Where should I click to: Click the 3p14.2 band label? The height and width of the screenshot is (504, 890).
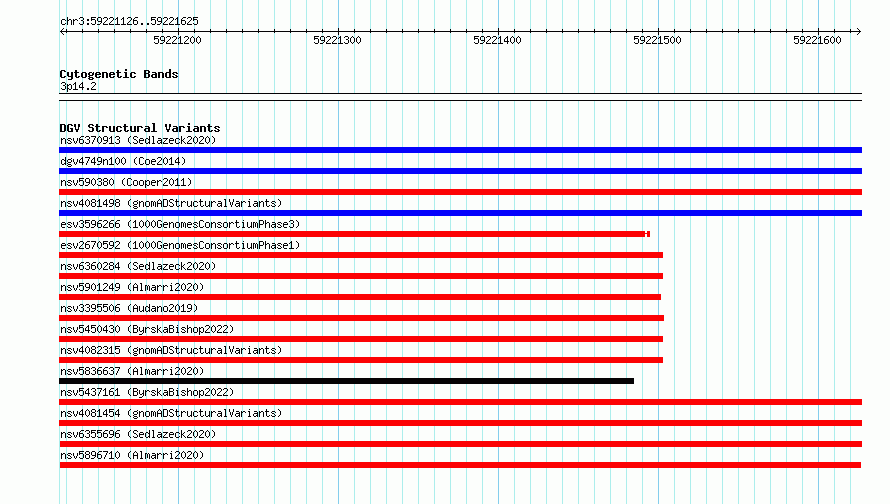pos(78,86)
